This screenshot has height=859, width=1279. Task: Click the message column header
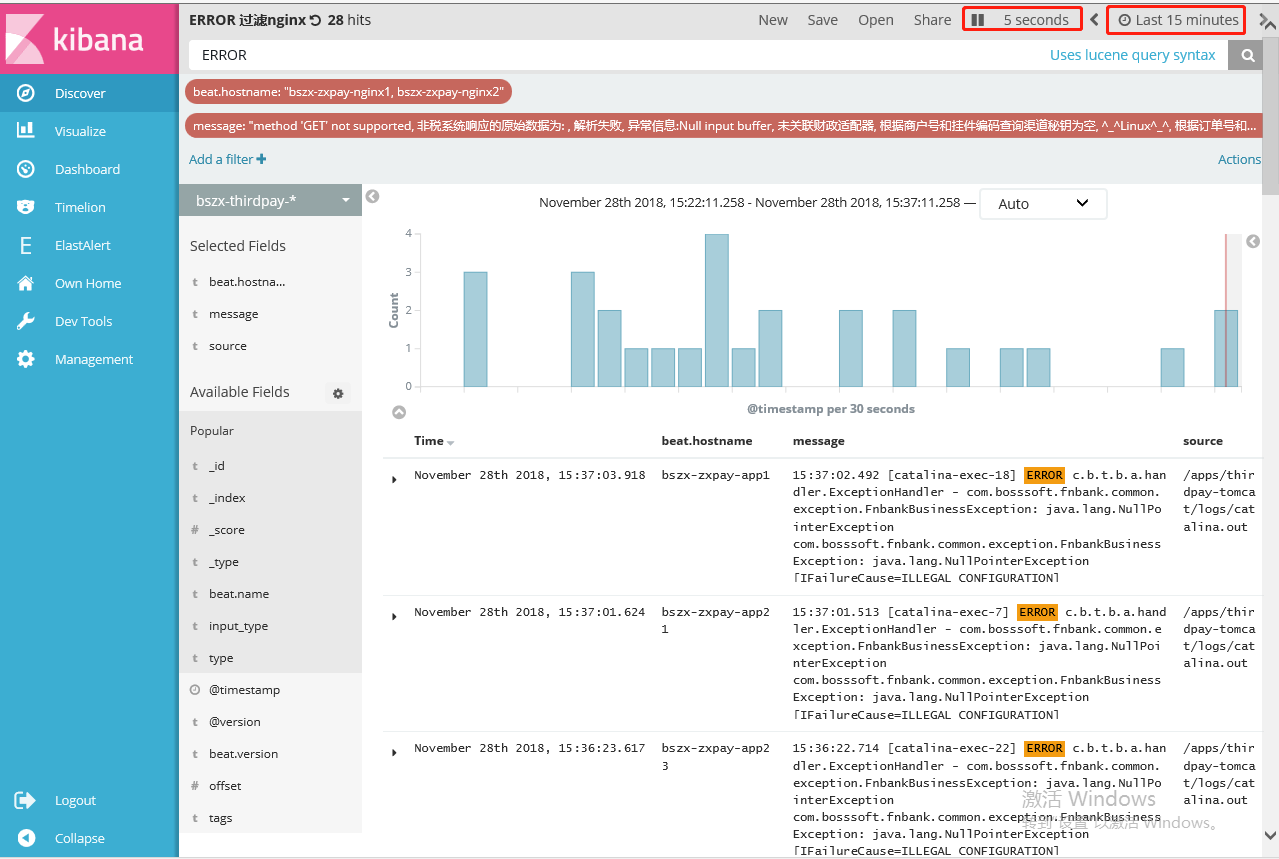tap(818, 441)
